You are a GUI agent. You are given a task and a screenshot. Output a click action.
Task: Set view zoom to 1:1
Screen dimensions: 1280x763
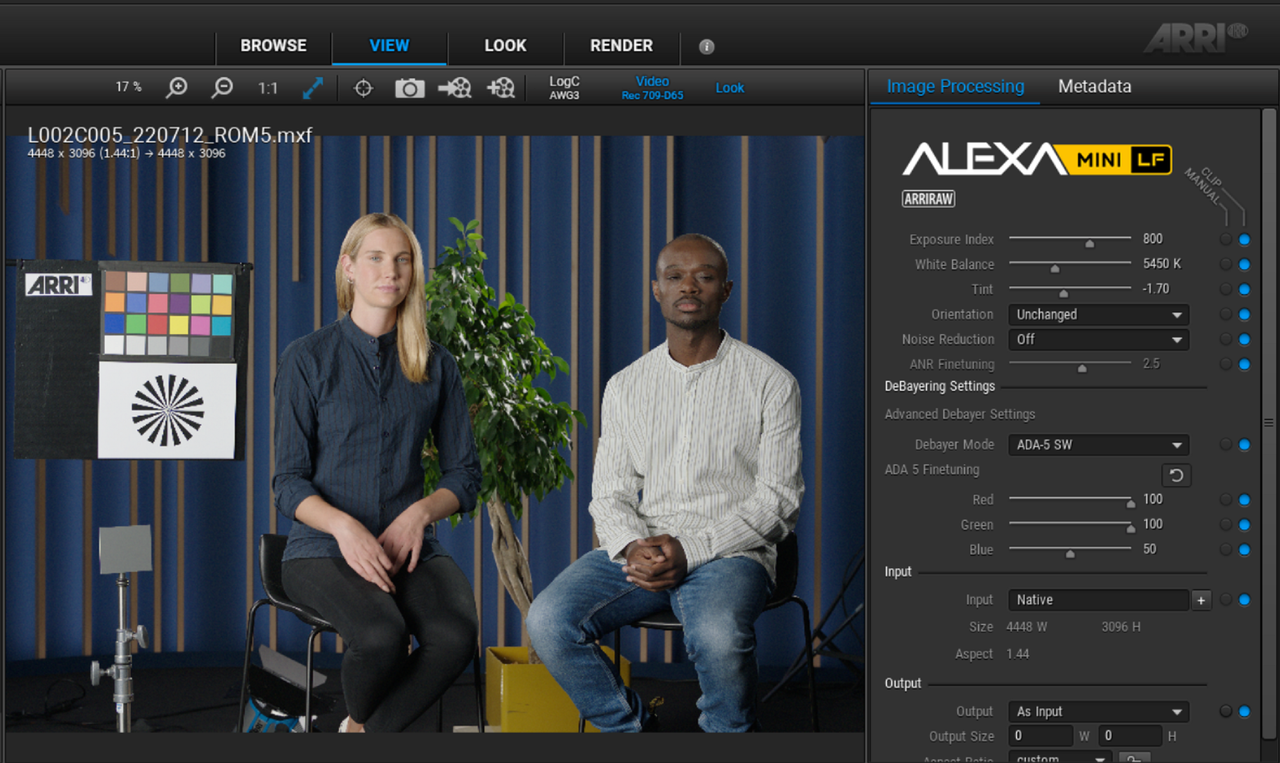tap(268, 88)
